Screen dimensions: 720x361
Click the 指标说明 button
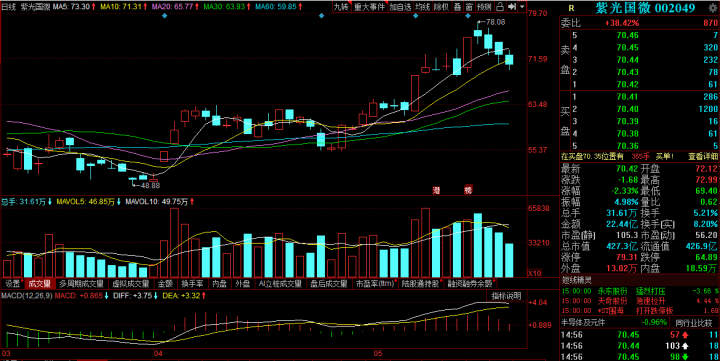click(x=506, y=296)
